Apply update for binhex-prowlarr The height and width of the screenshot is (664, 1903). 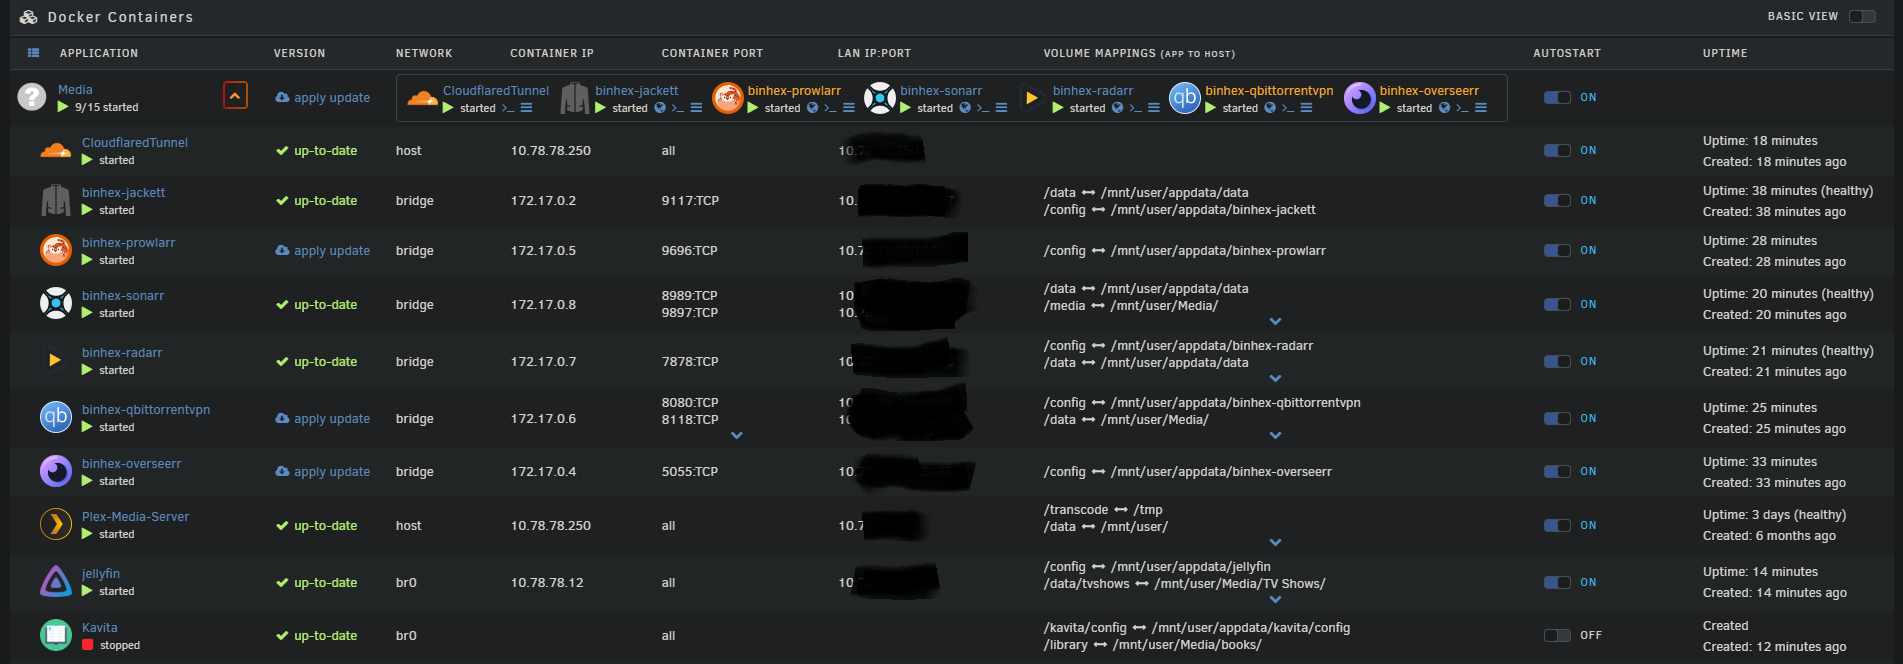[x=323, y=250]
